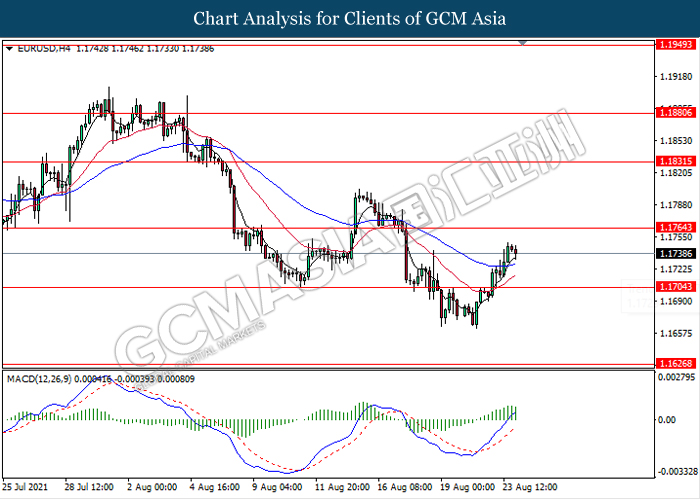
Task: Click the current price 1.17386 label
Action: [676, 254]
